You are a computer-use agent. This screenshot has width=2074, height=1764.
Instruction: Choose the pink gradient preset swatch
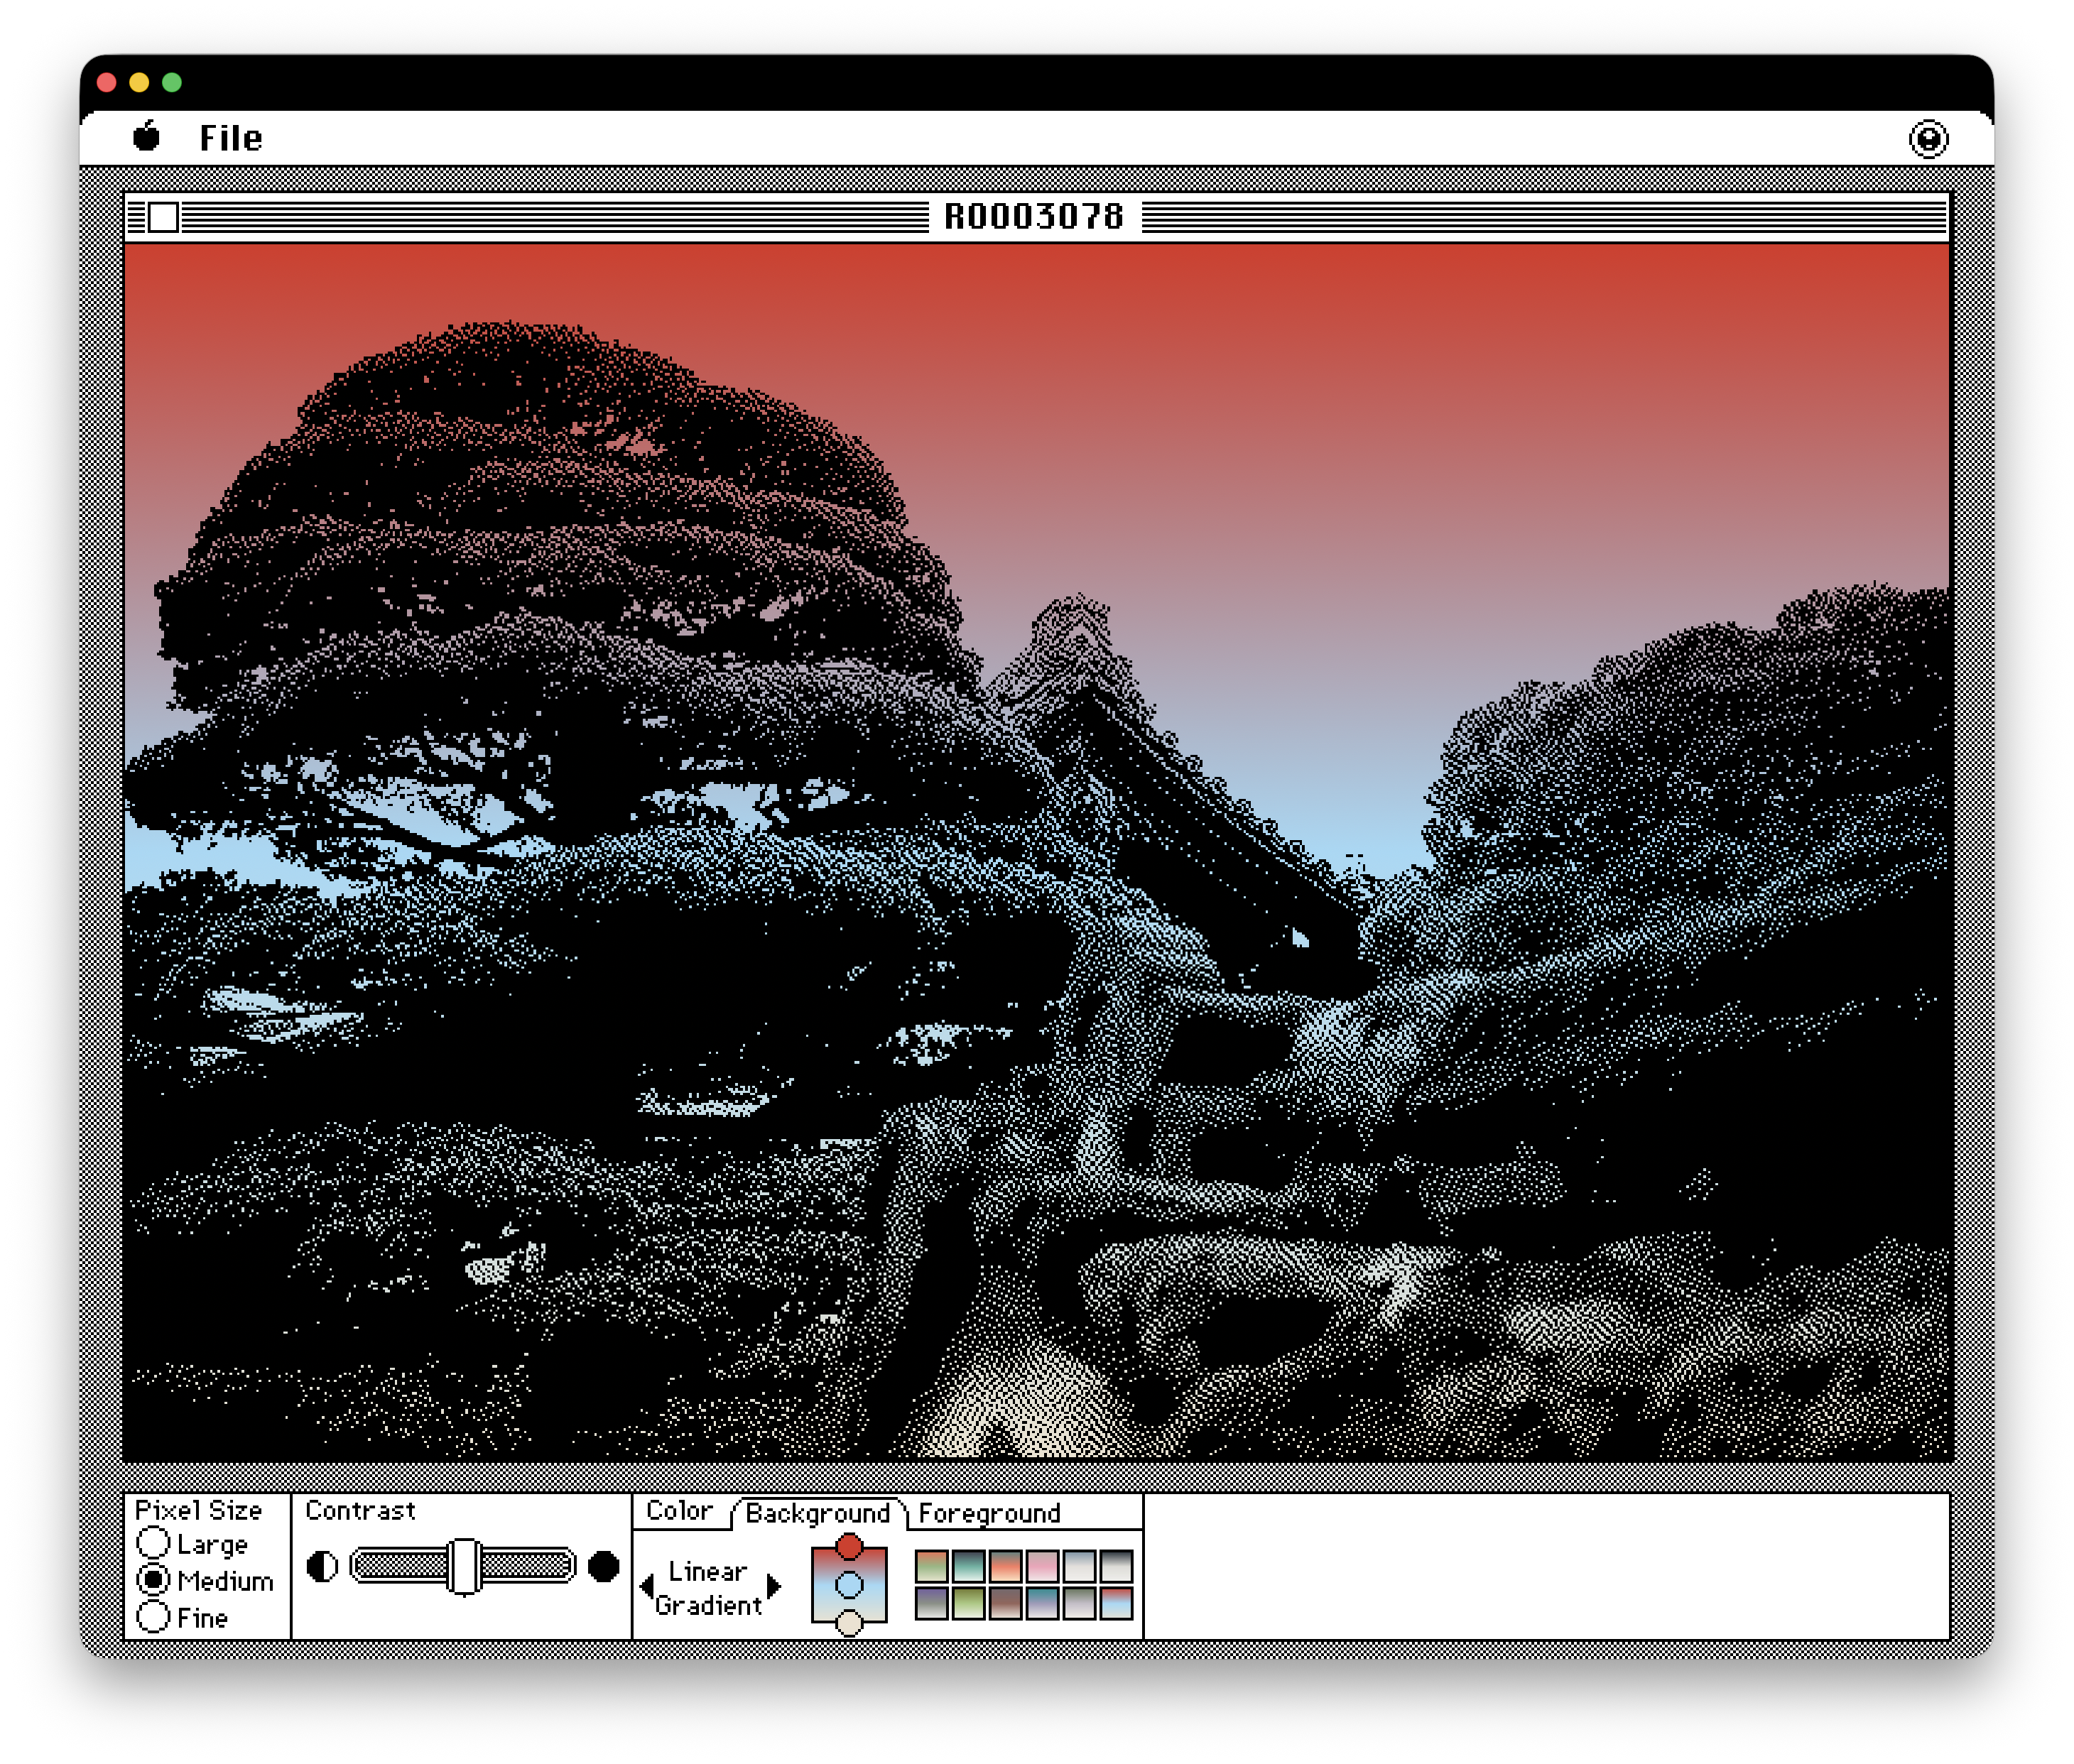click(1042, 1566)
